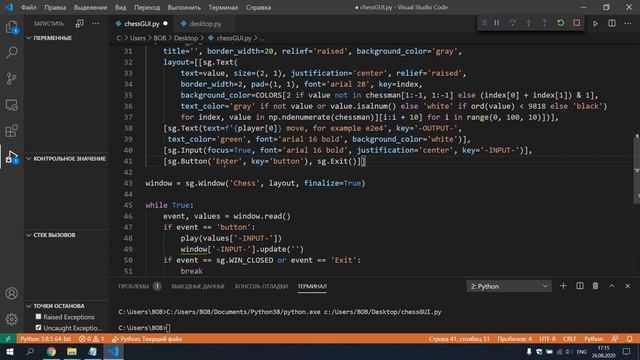Viewport: 640px width, 360px height.
Task: Click the ENG language indicator in system tray
Action: [582, 351]
